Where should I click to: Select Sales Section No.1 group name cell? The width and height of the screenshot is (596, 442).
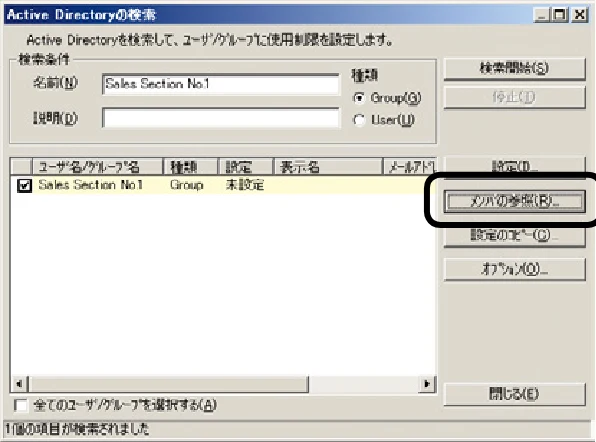(x=90, y=185)
